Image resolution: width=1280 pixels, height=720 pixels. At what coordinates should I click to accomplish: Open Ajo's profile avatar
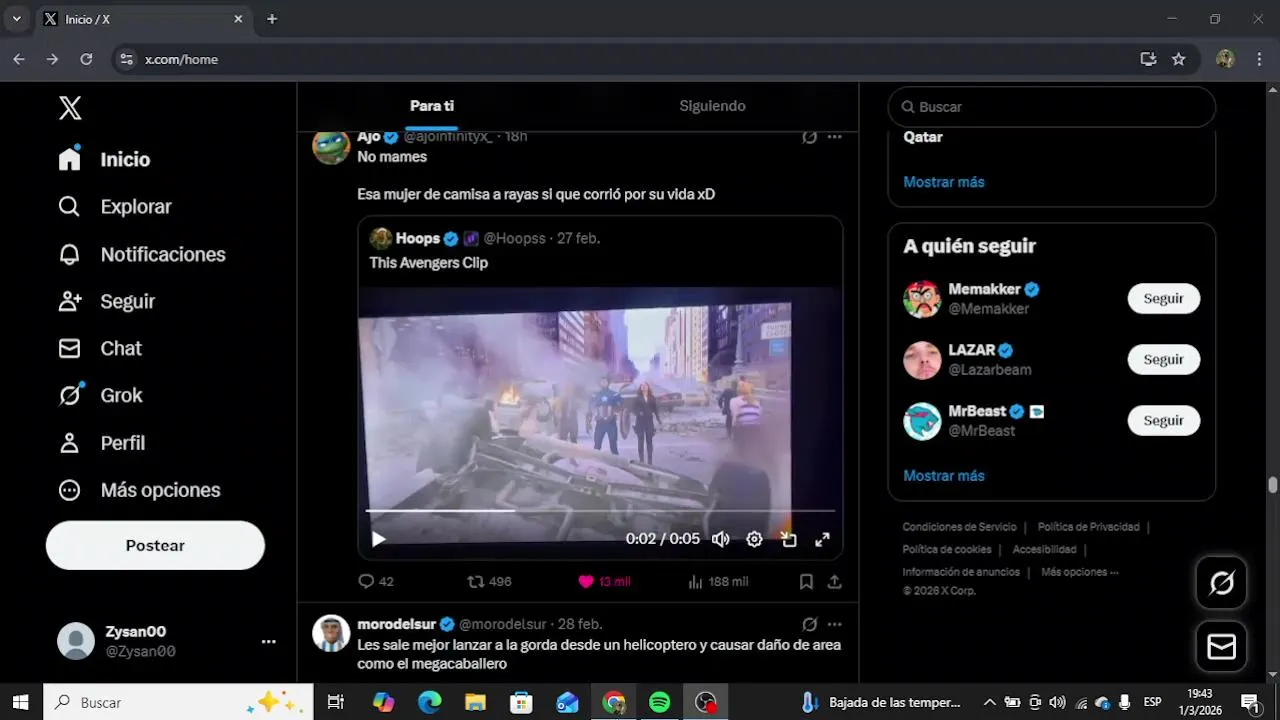pos(331,146)
